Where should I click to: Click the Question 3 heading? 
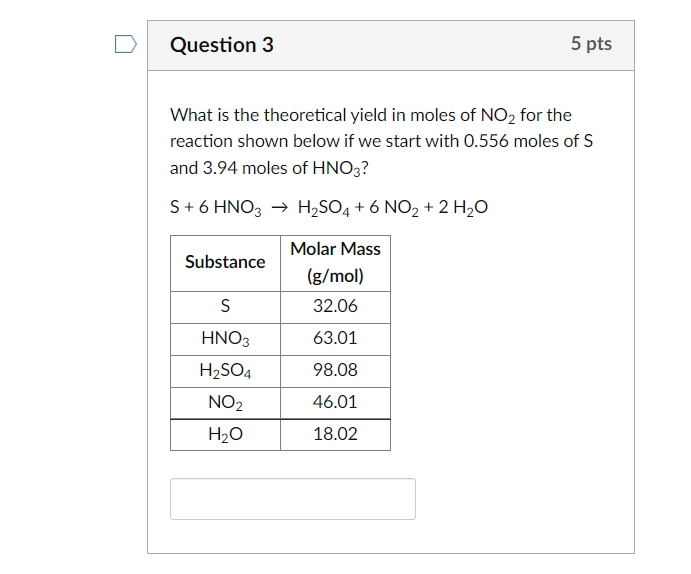[x=222, y=45]
